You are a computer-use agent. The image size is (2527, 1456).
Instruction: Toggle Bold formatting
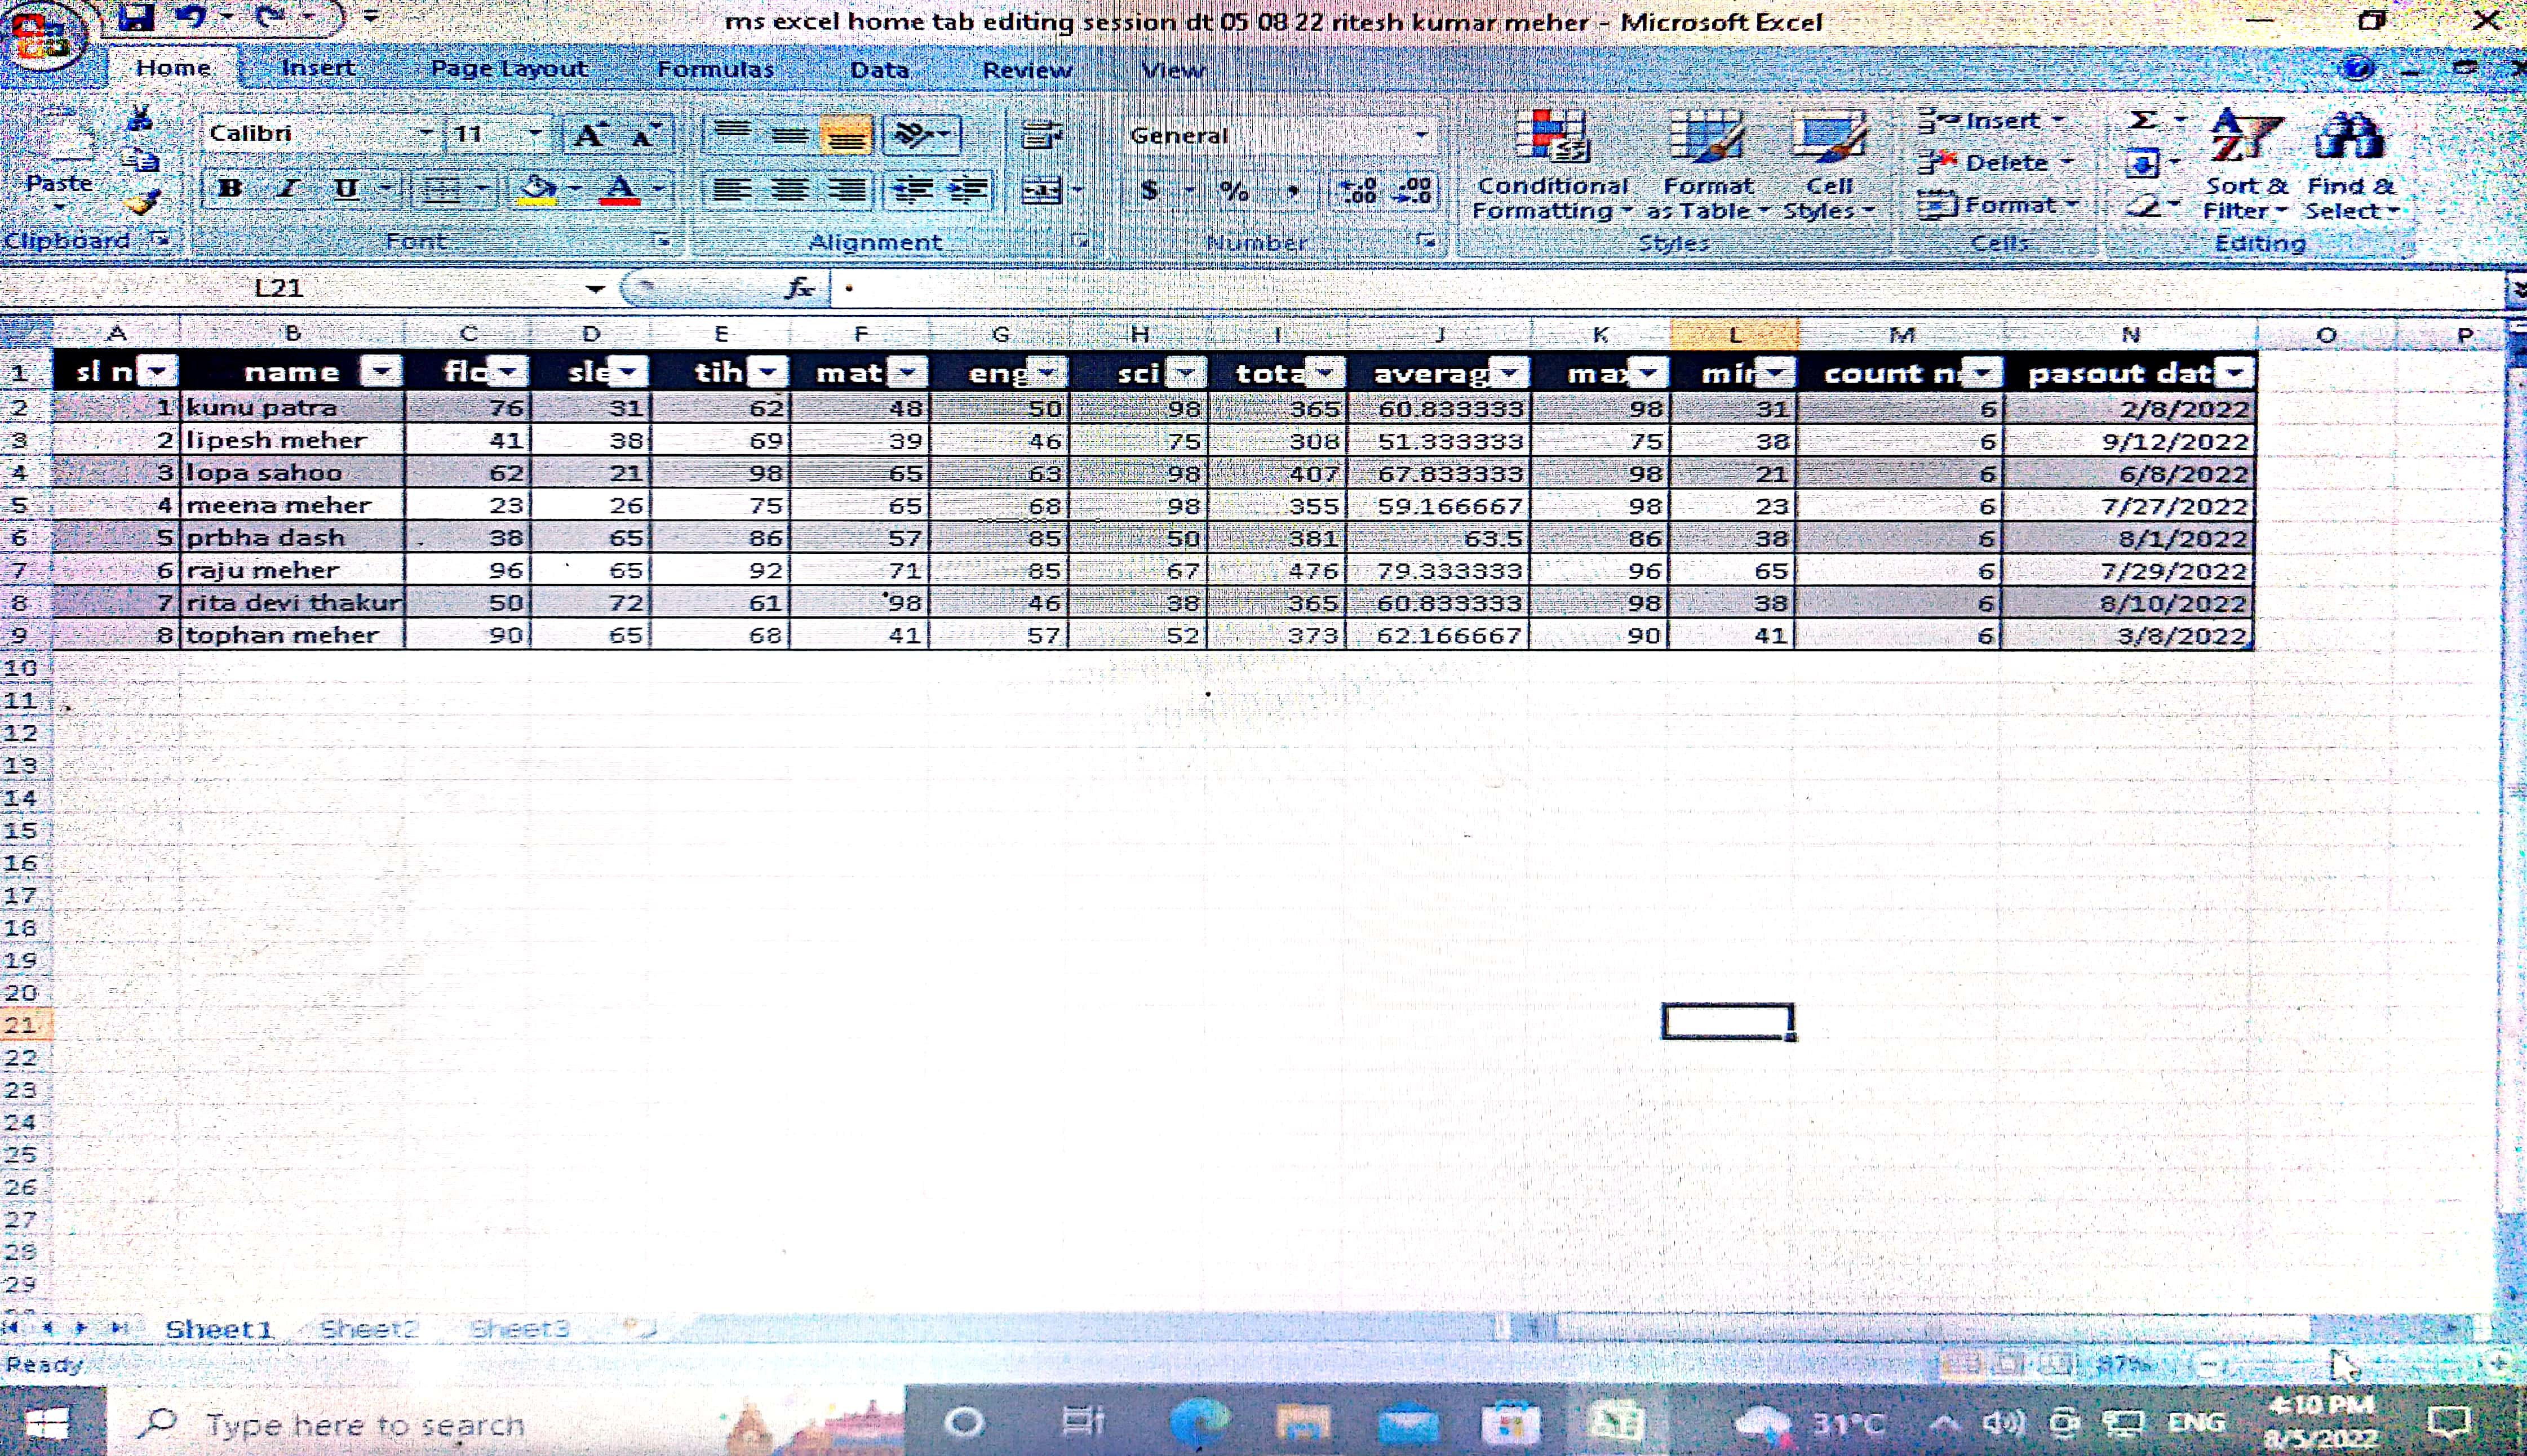(230, 188)
